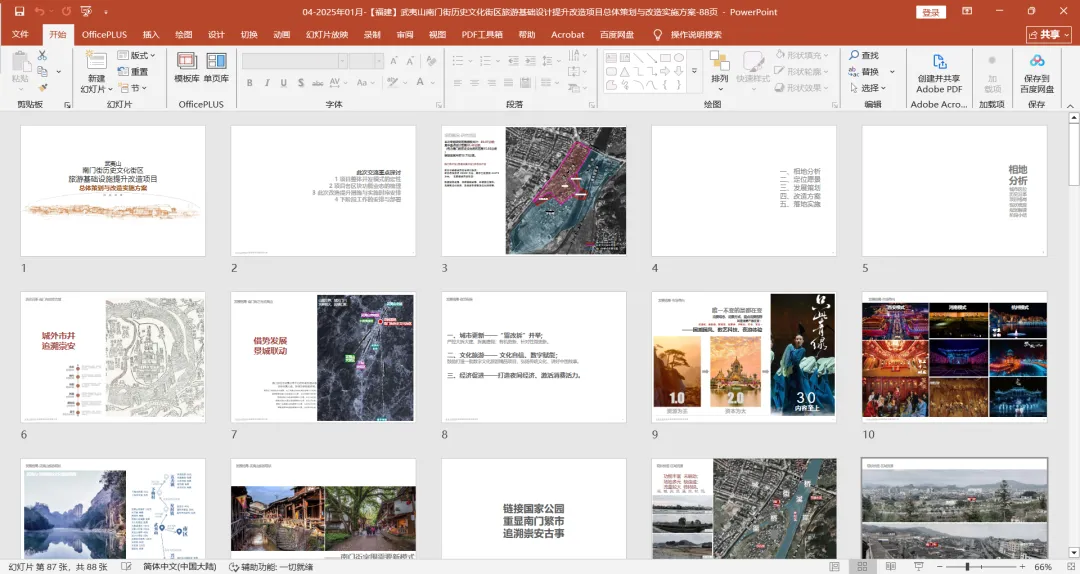The height and width of the screenshot is (574, 1080).
Task: Click the Format Painter brush icon
Action: click(43, 88)
